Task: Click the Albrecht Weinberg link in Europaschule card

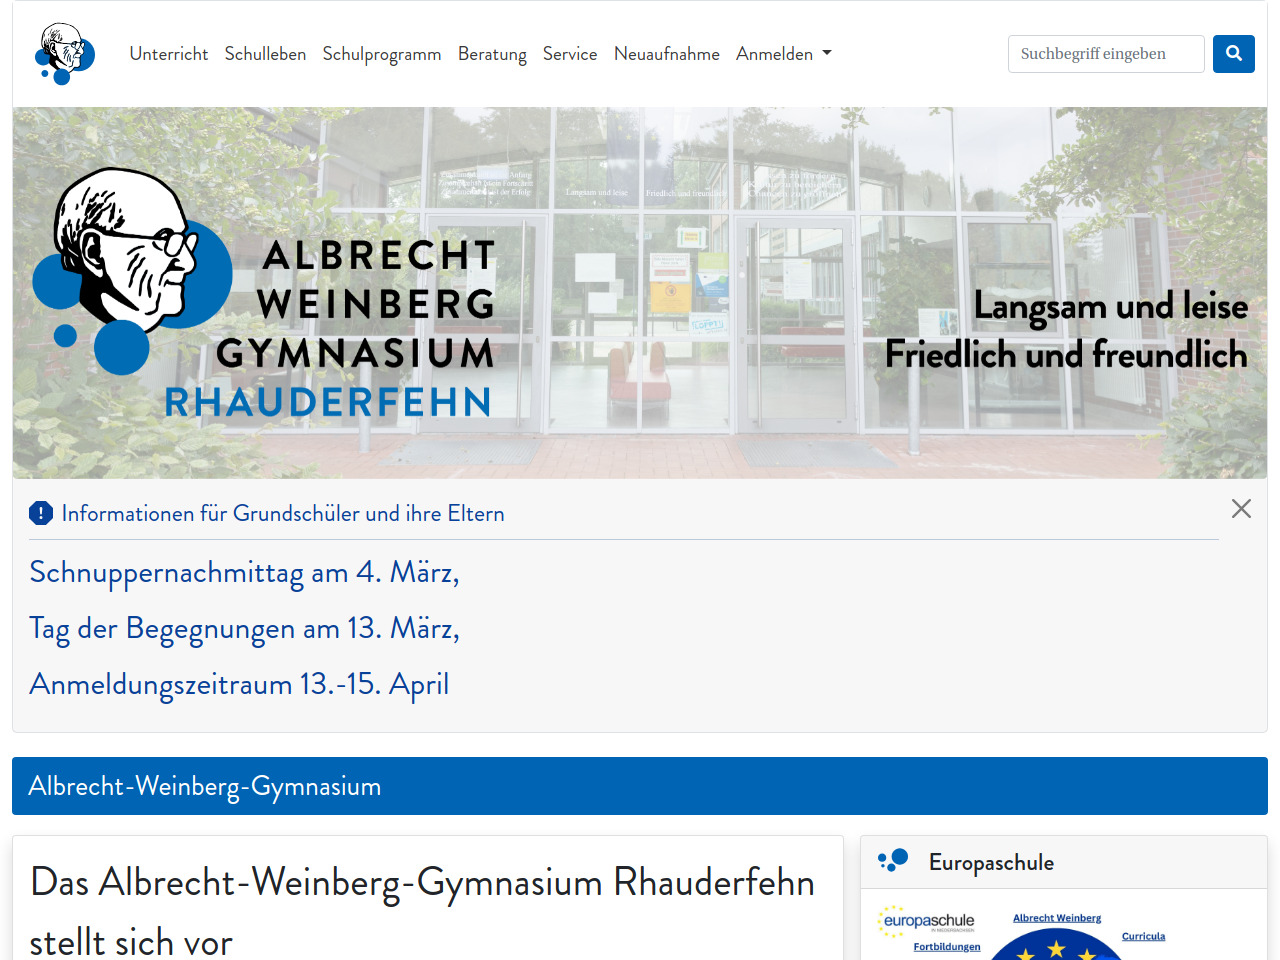Action: [x=1056, y=918]
